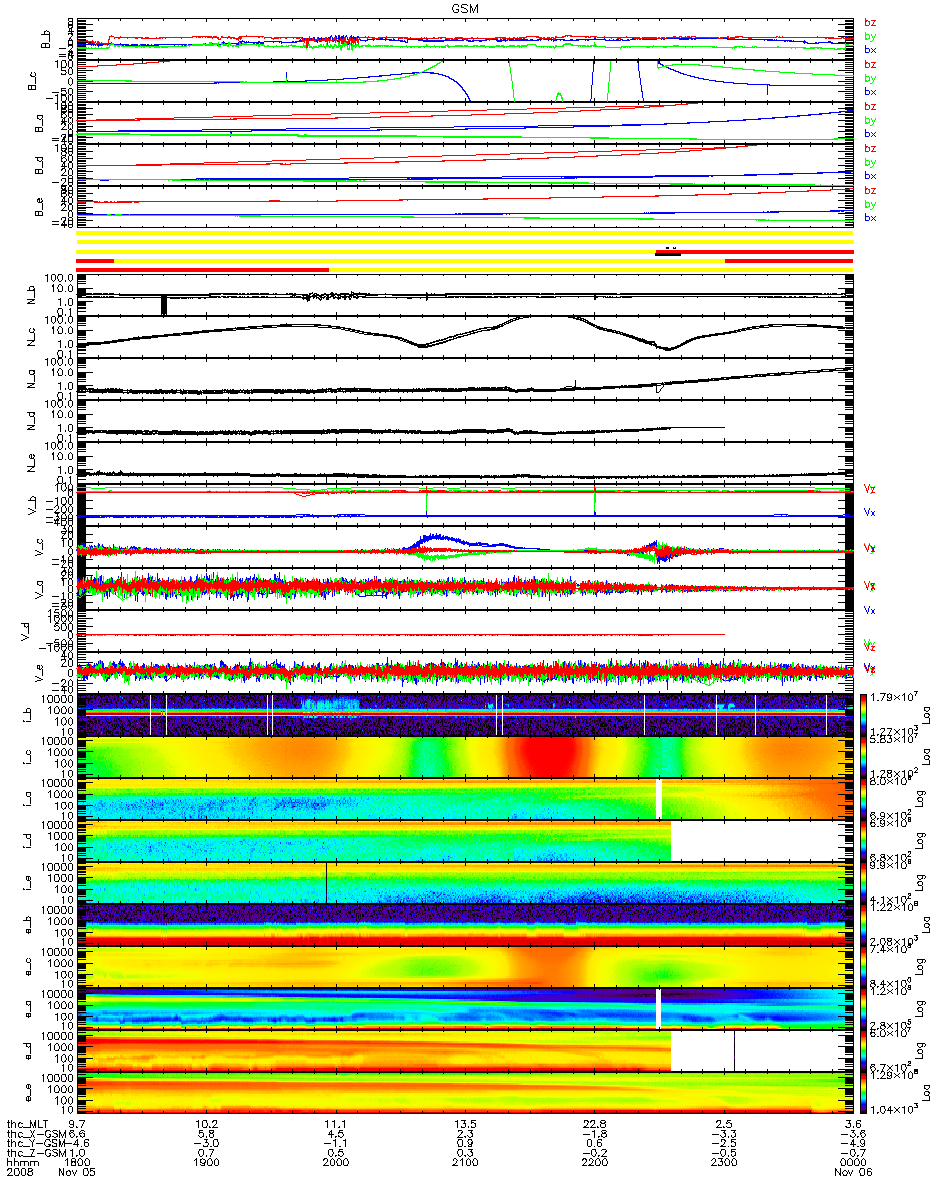930x1200 pixels.
Task: Pick the bz legend label of the B_c panel
Action: pos(870,64)
